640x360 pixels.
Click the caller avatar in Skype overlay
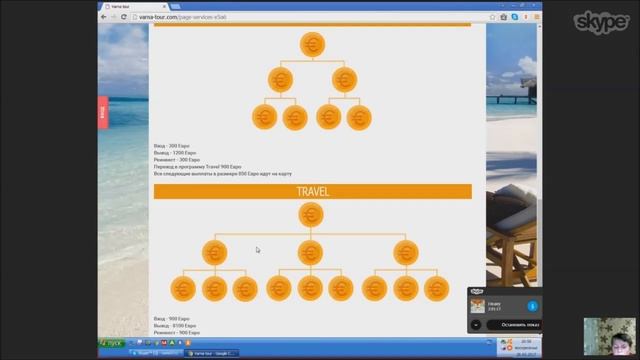478,306
